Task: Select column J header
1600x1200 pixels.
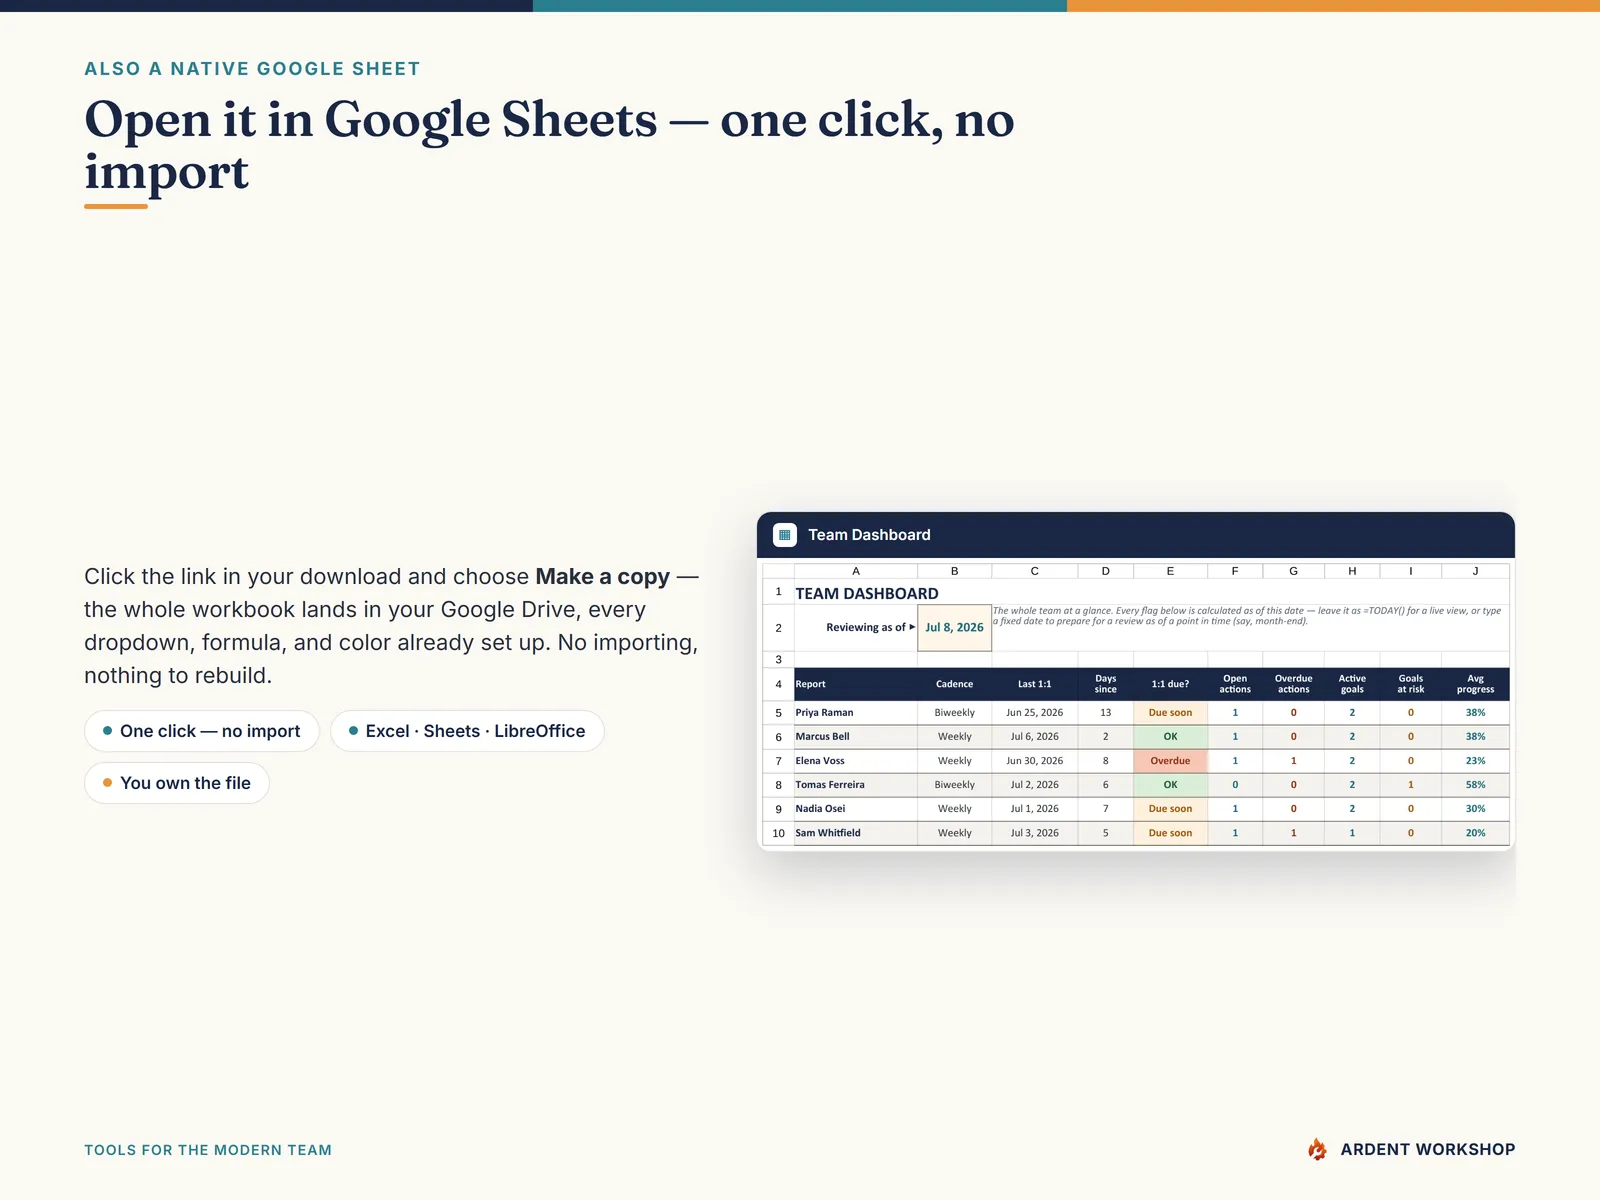Action: click(1475, 571)
